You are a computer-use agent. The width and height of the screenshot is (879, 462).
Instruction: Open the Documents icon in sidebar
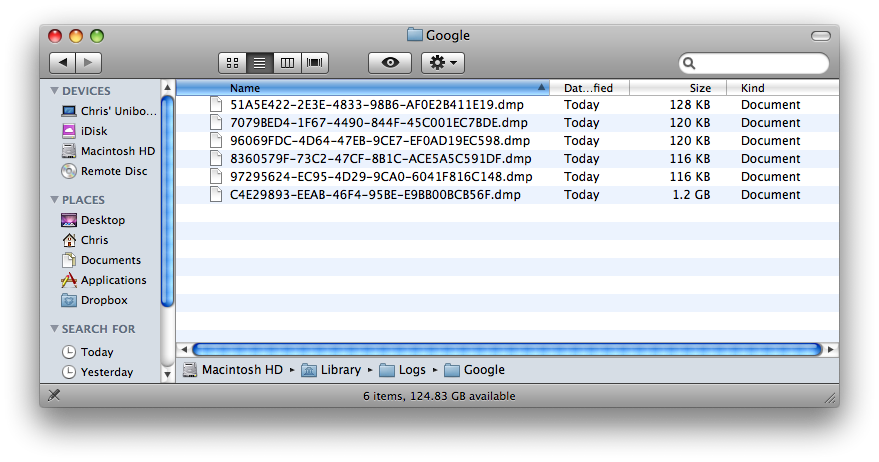click(x=69, y=260)
